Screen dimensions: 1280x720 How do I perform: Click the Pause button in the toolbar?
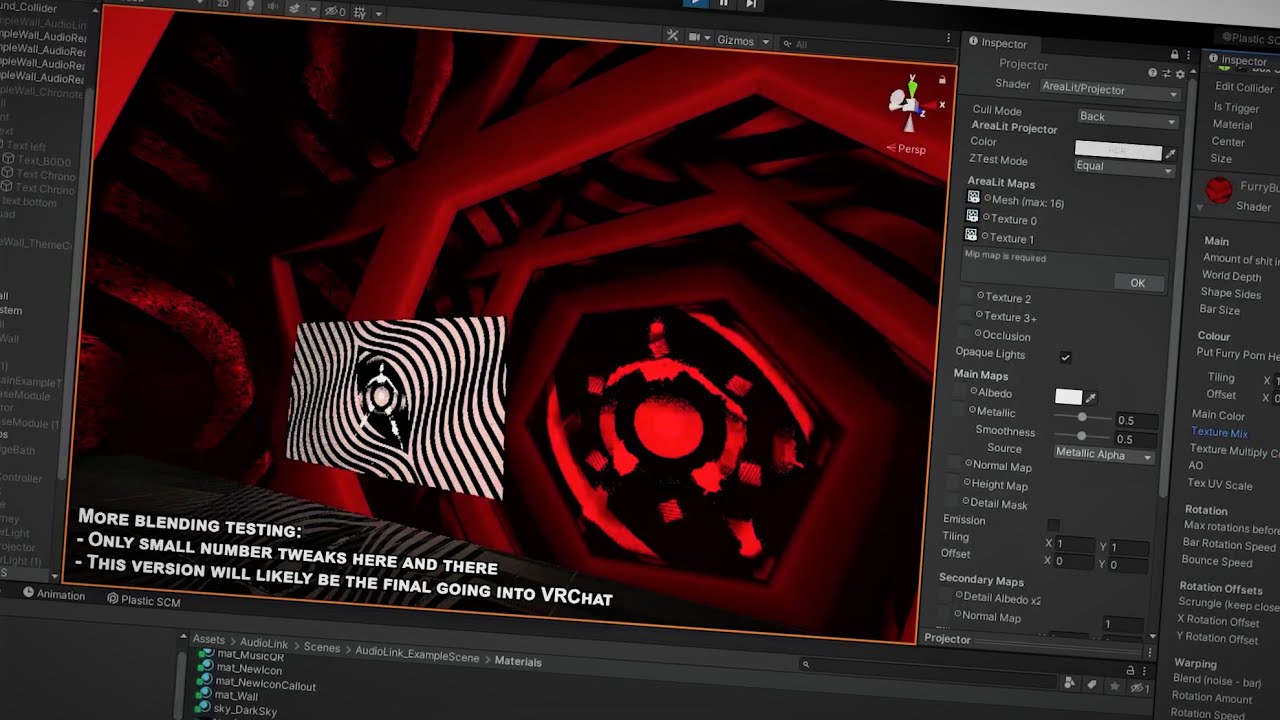tap(724, 3)
